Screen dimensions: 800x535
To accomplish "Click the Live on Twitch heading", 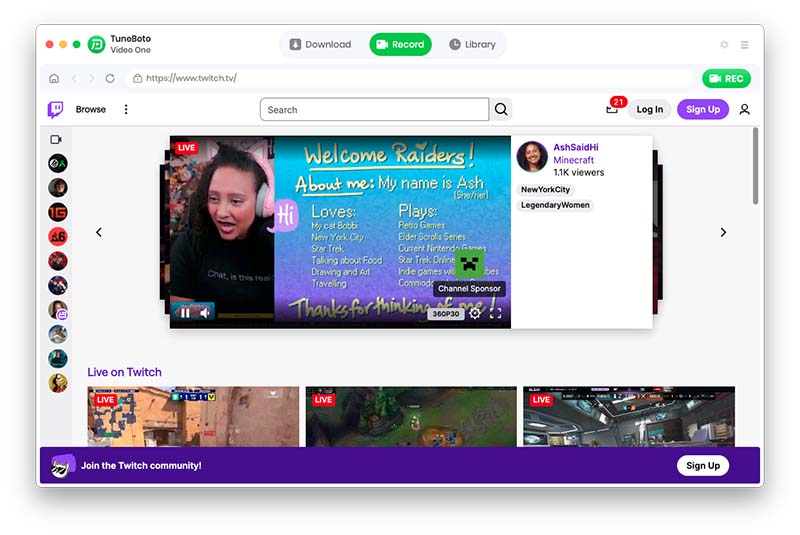I will [124, 372].
